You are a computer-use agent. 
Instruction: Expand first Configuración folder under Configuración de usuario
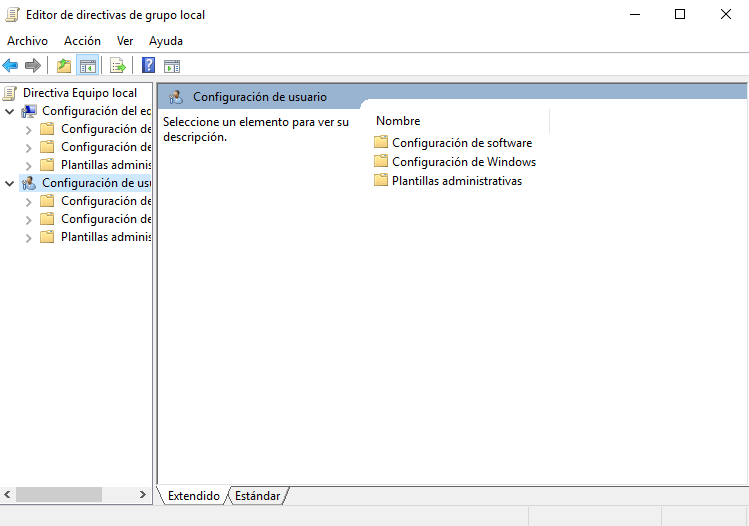click(29, 202)
